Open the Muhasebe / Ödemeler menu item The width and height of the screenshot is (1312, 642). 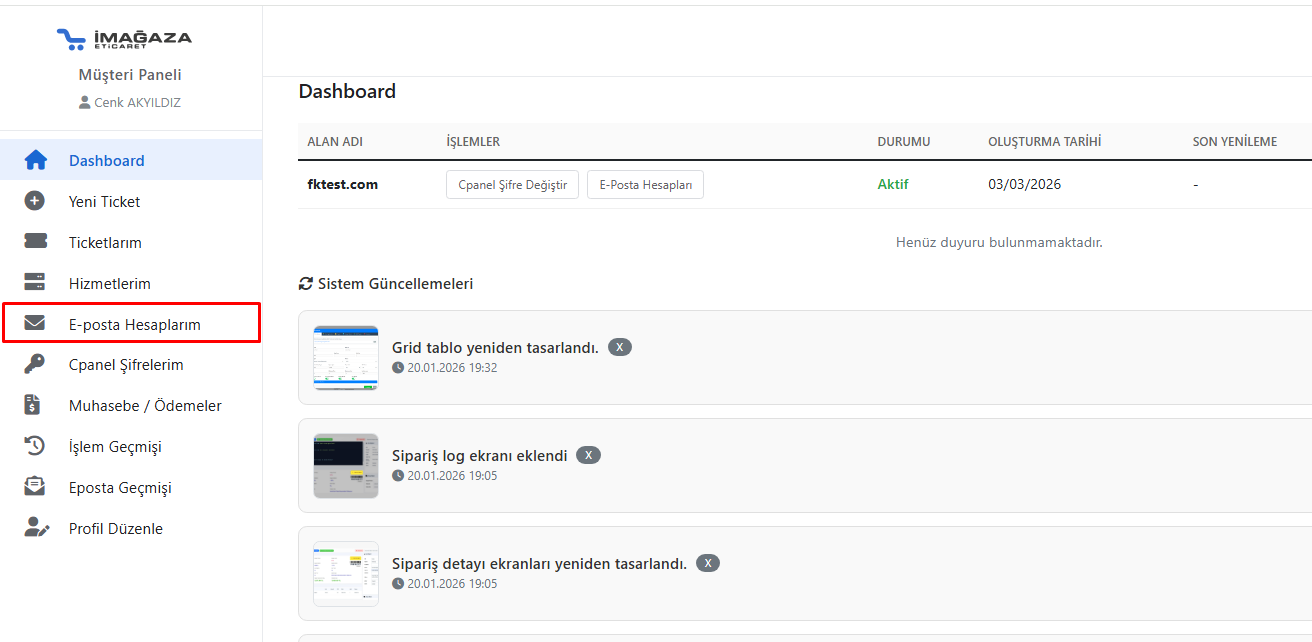coord(145,406)
